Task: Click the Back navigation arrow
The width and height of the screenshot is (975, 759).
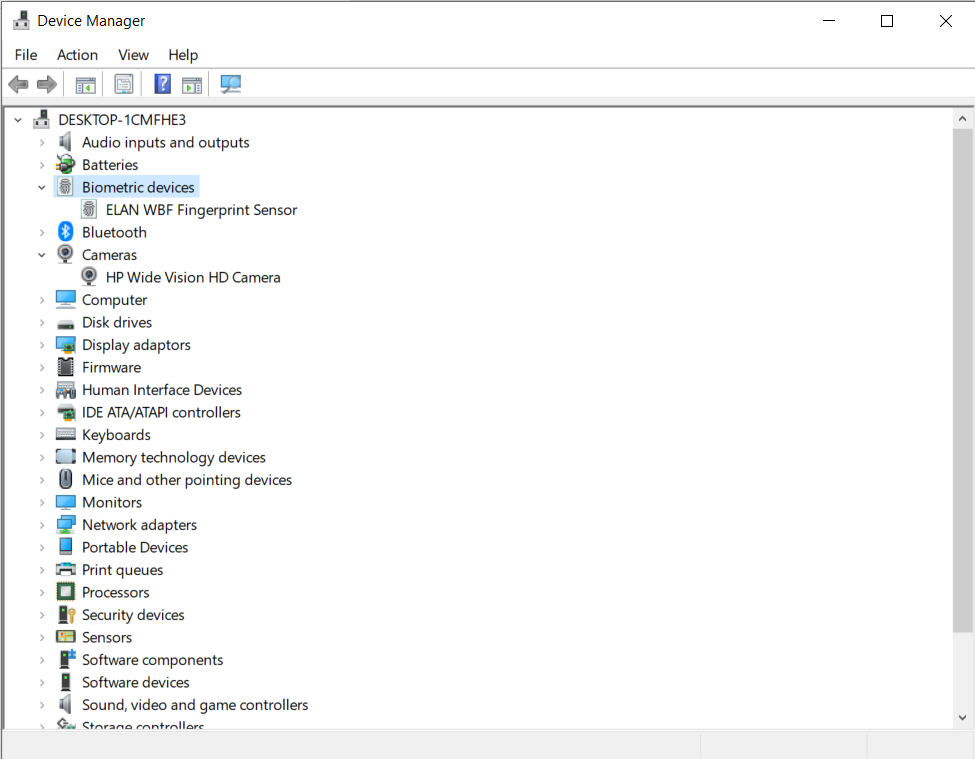Action: point(18,84)
